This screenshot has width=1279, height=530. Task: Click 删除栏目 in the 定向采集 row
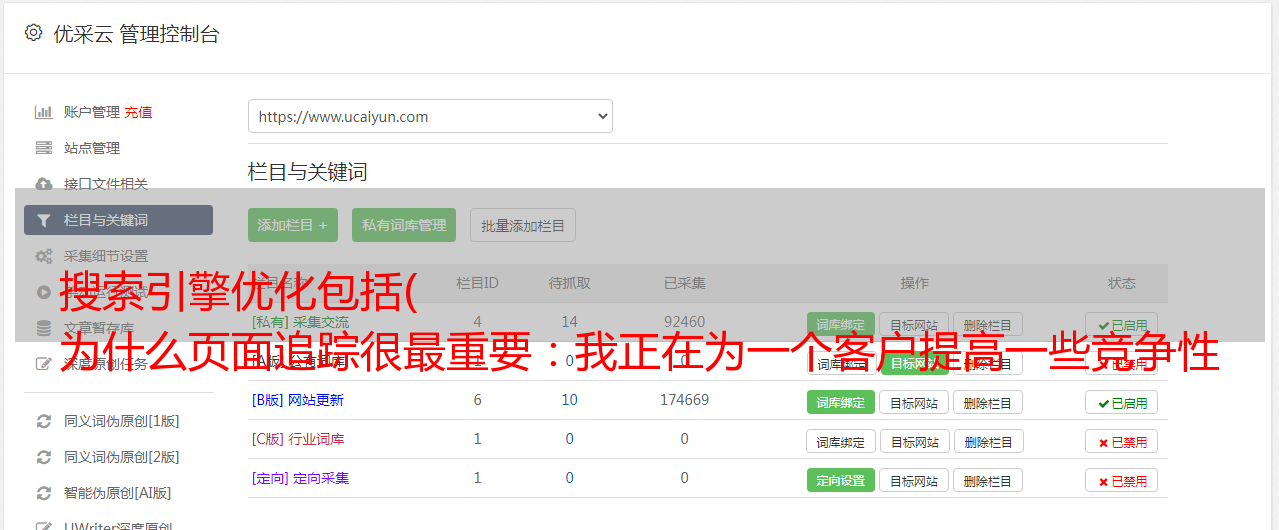988,480
